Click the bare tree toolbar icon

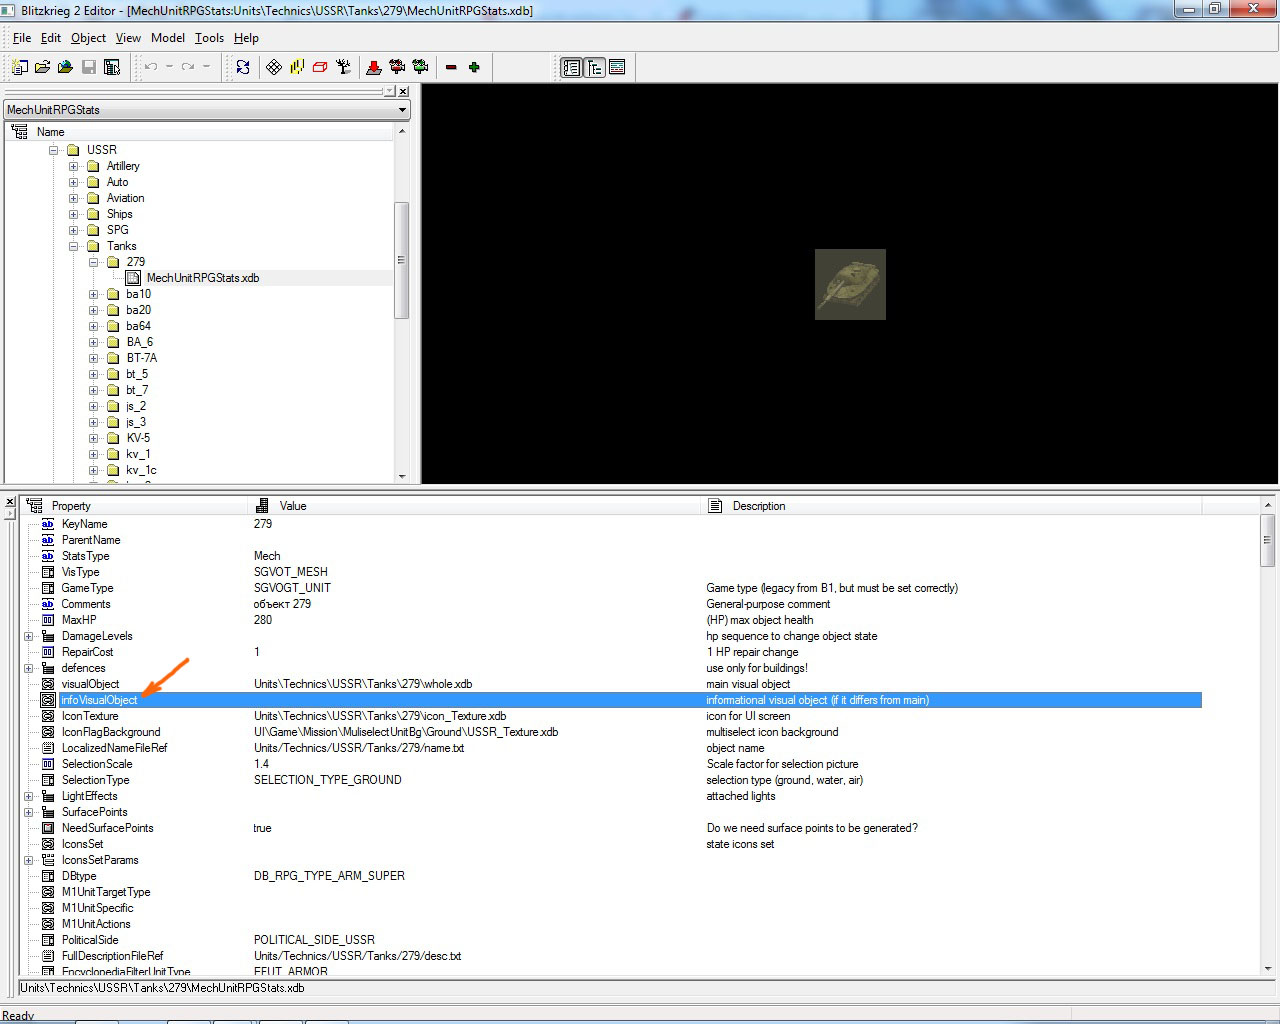[x=343, y=67]
